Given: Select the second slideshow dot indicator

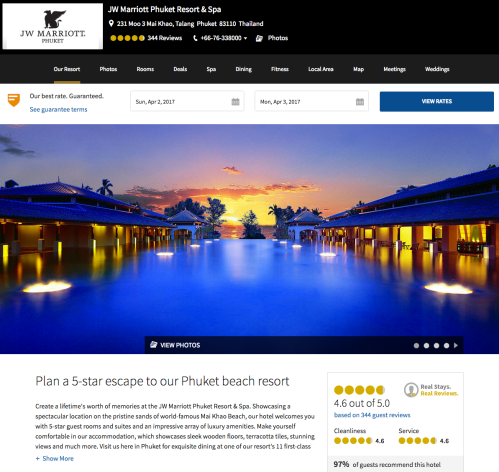Looking at the screenshot, I should coord(426,346).
